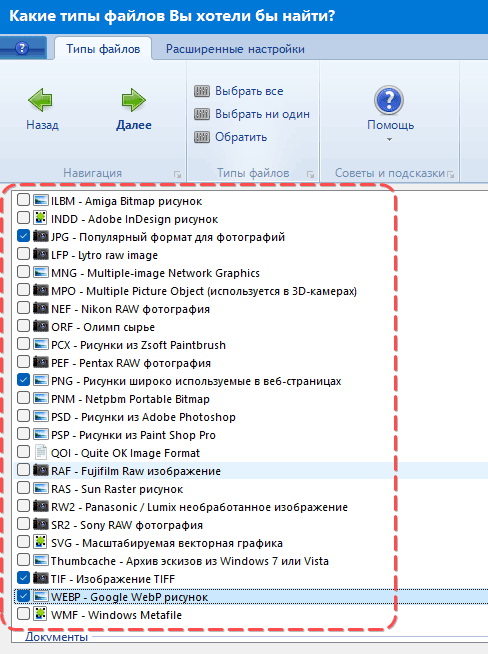Image resolution: width=488 pixels, height=654 pixels.
Task: Select the Thumbcache thumbnails archive row
Action: pyautogui.click(x=190, y=561)
